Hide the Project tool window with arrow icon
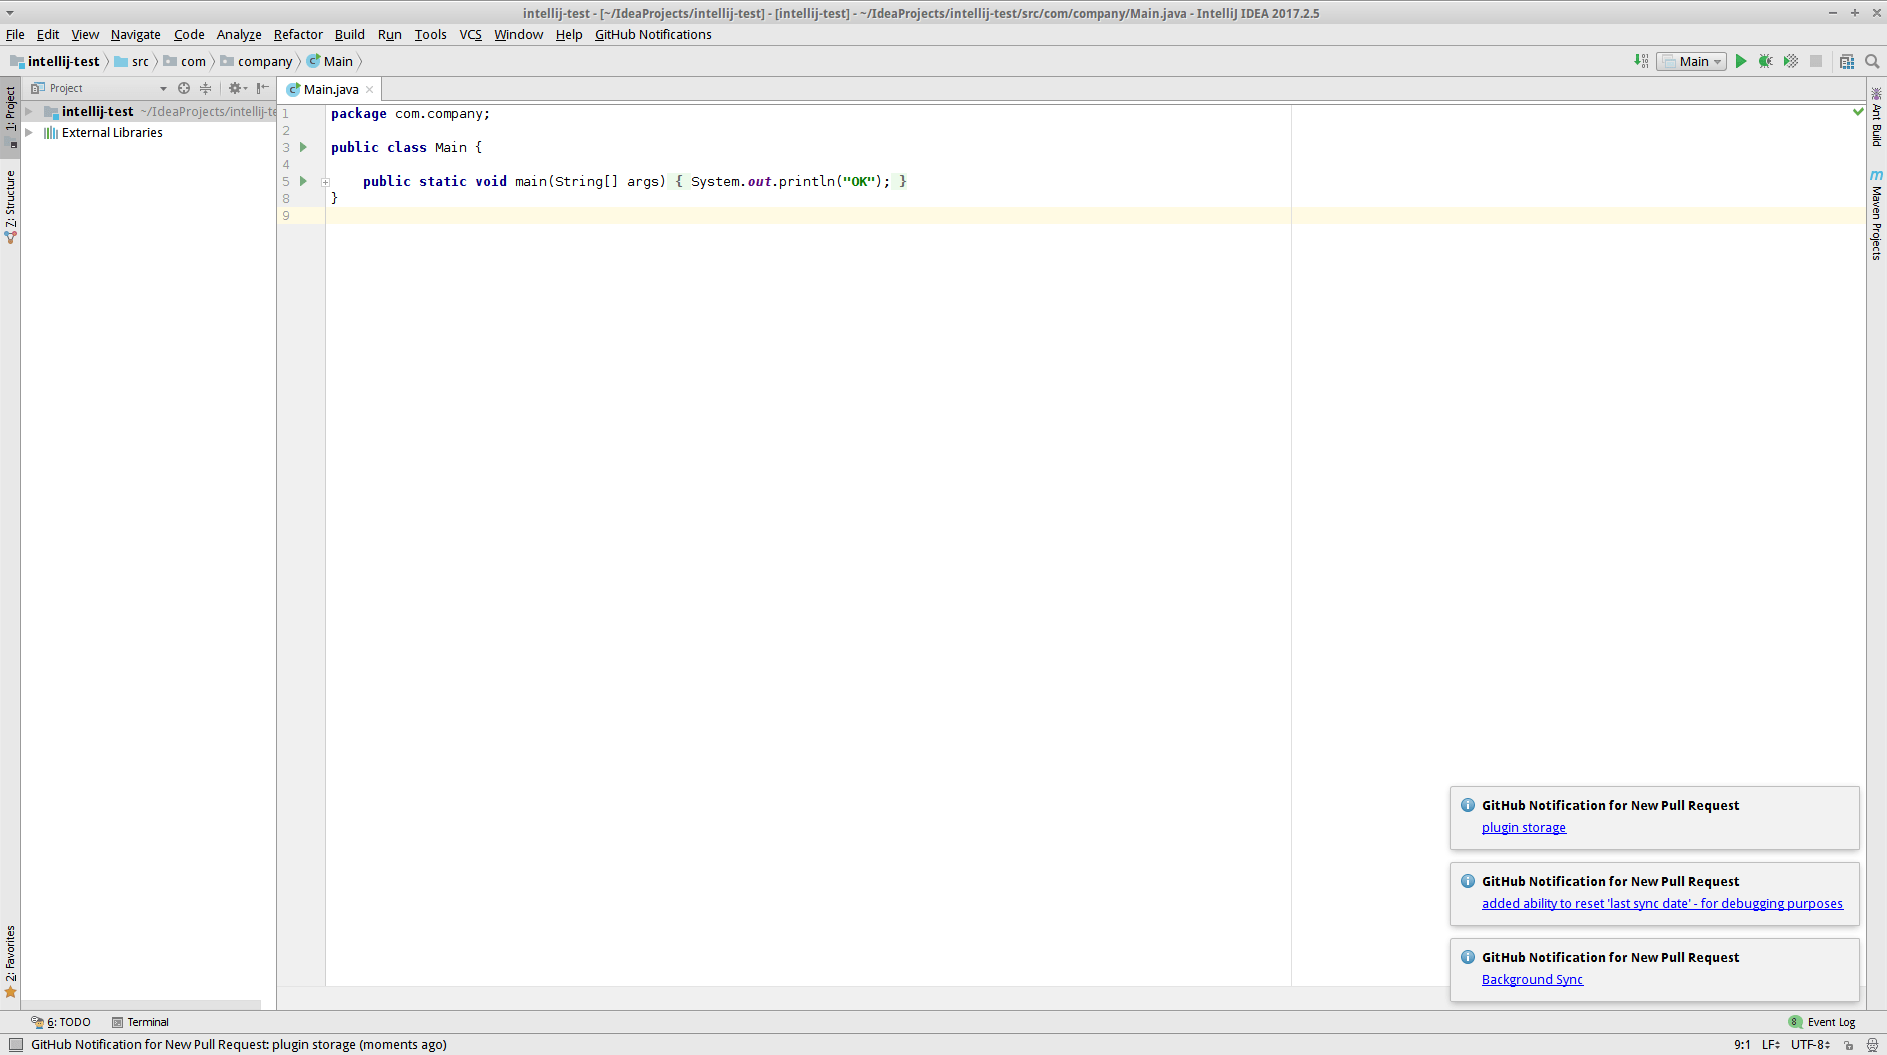Viewport: 1887px width, 1055px height. pos(262,88)
